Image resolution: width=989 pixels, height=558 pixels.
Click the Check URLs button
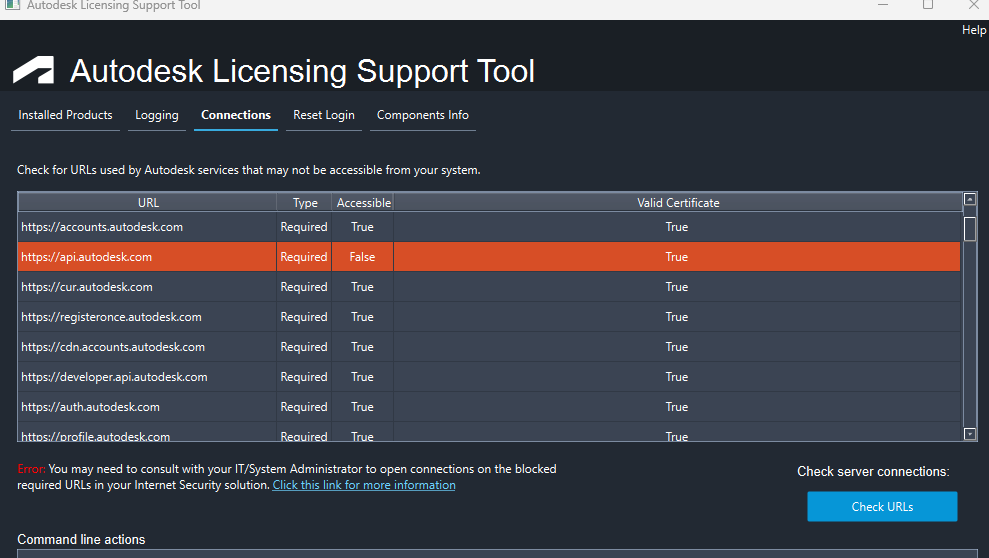click(882, 506)
